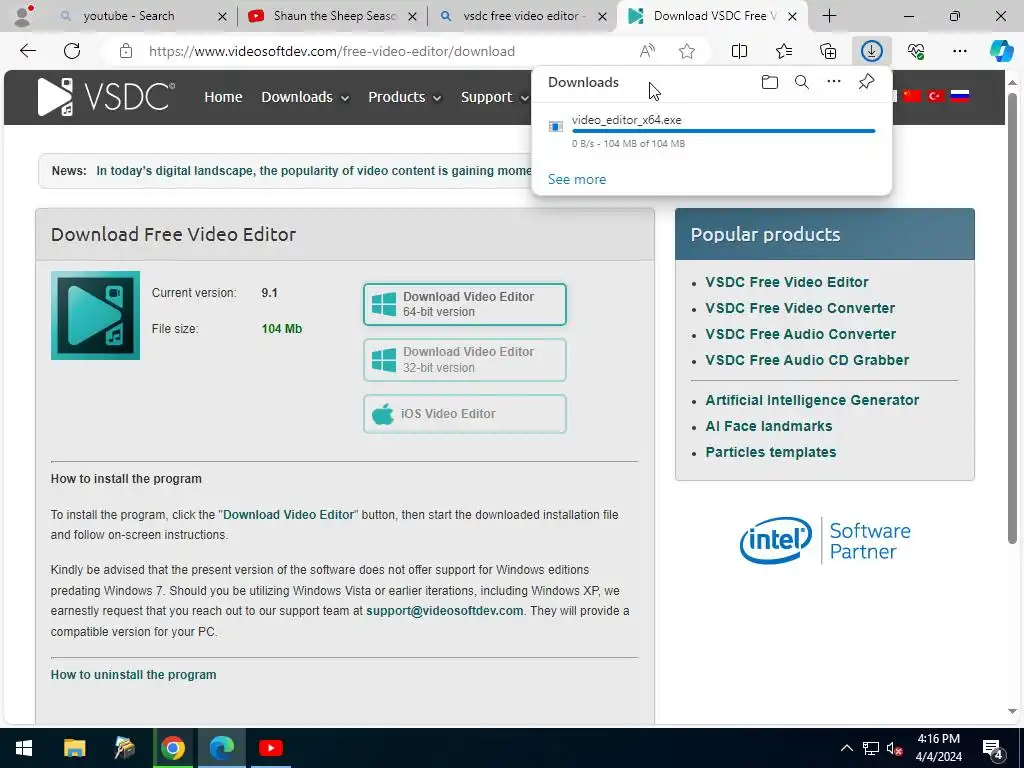The width and height of the screenshot is (1024, 768).
Task: Close the youtube - Search tab
Action: pos(222,16)
